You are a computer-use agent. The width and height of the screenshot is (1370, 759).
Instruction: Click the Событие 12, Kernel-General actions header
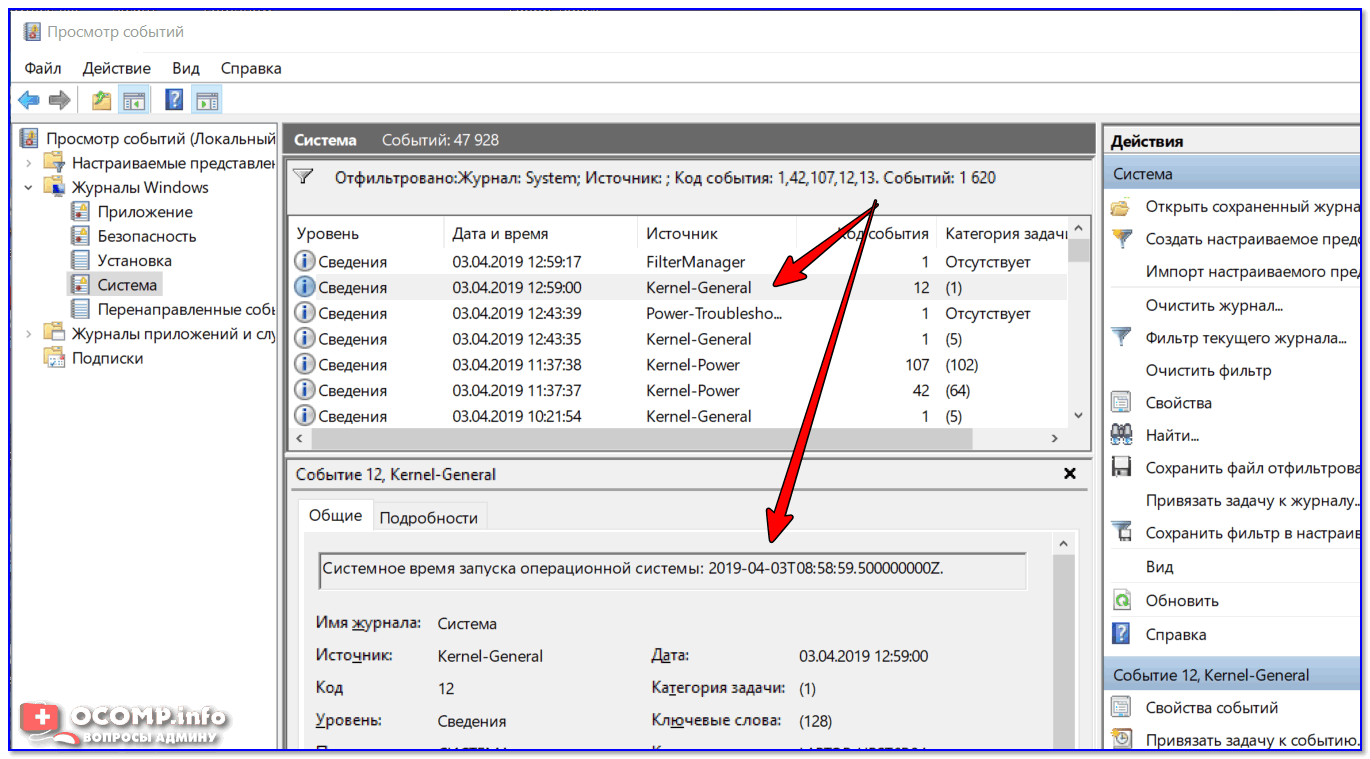pos(1233,675)
